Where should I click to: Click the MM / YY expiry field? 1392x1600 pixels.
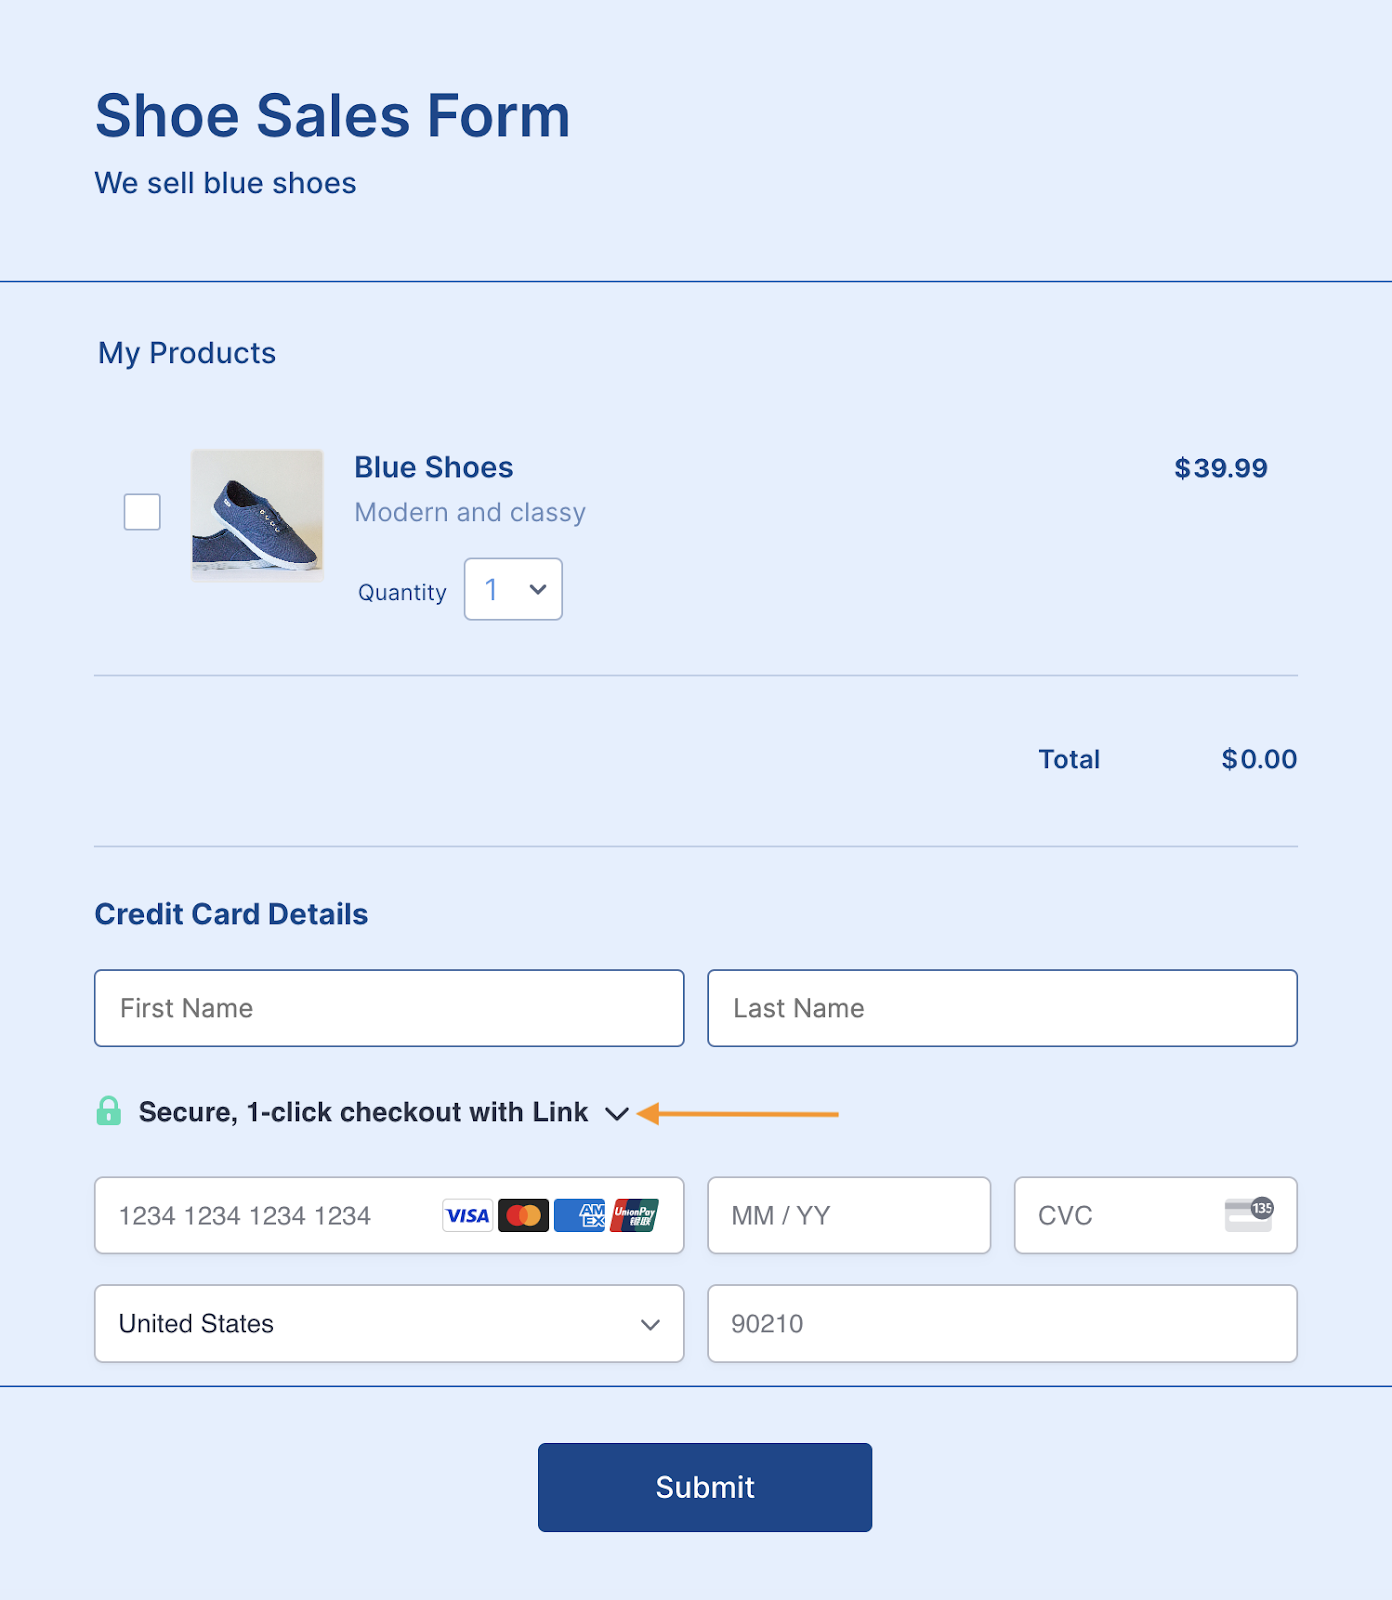[848, 1215]
